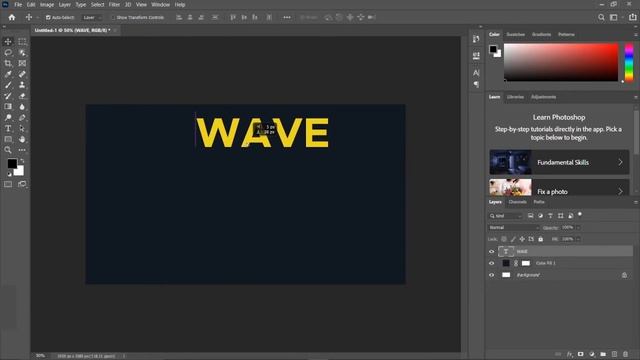The image size is (640, 360).
Task: Select the Eraser tool
Action: pos(22,96)
